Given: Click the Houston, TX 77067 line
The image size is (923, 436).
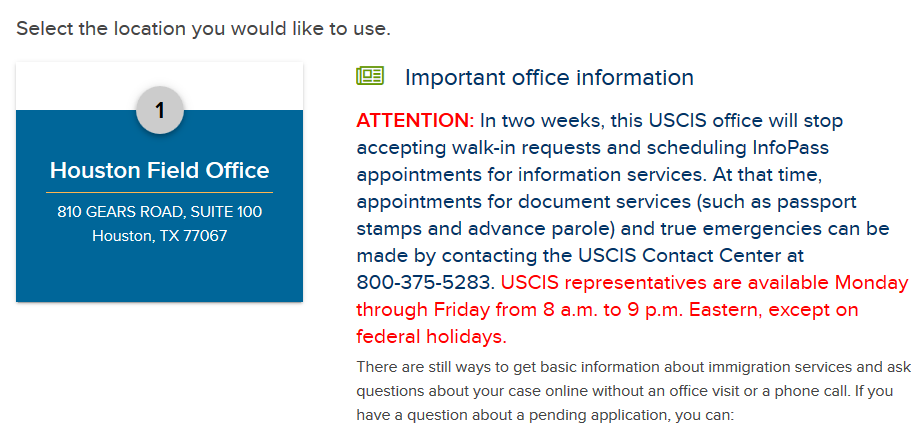Looking at the screenshot, I should [x=160, y=236].
